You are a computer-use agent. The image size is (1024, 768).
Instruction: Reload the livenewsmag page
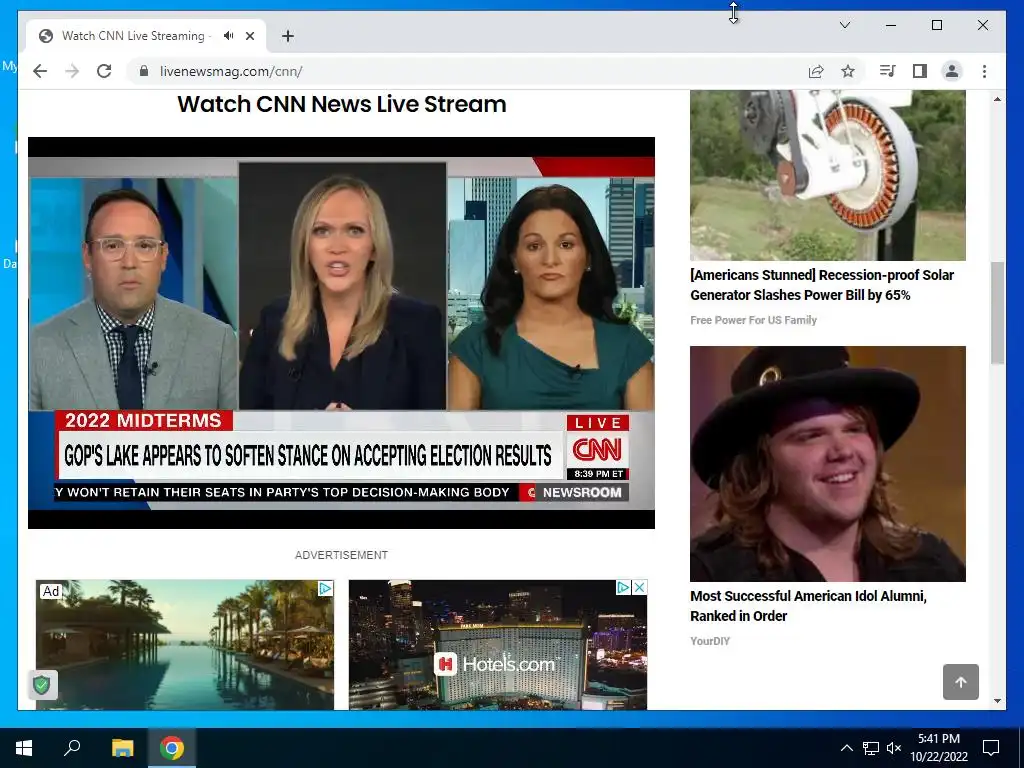[x=104, y=71]
